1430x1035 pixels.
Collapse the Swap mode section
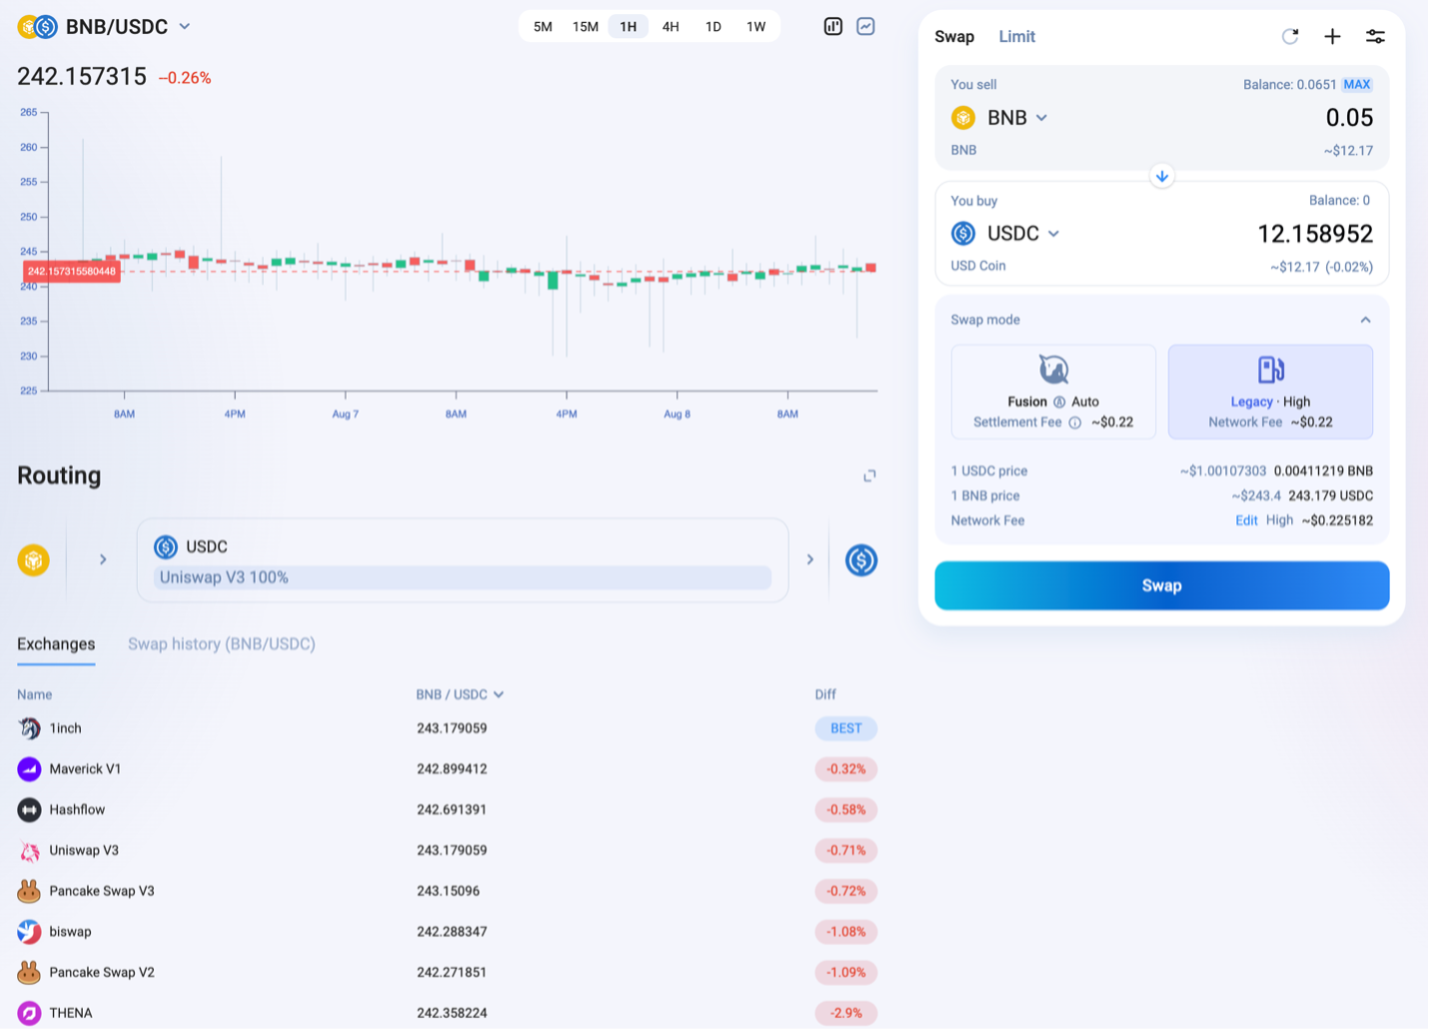point(1365,320)
